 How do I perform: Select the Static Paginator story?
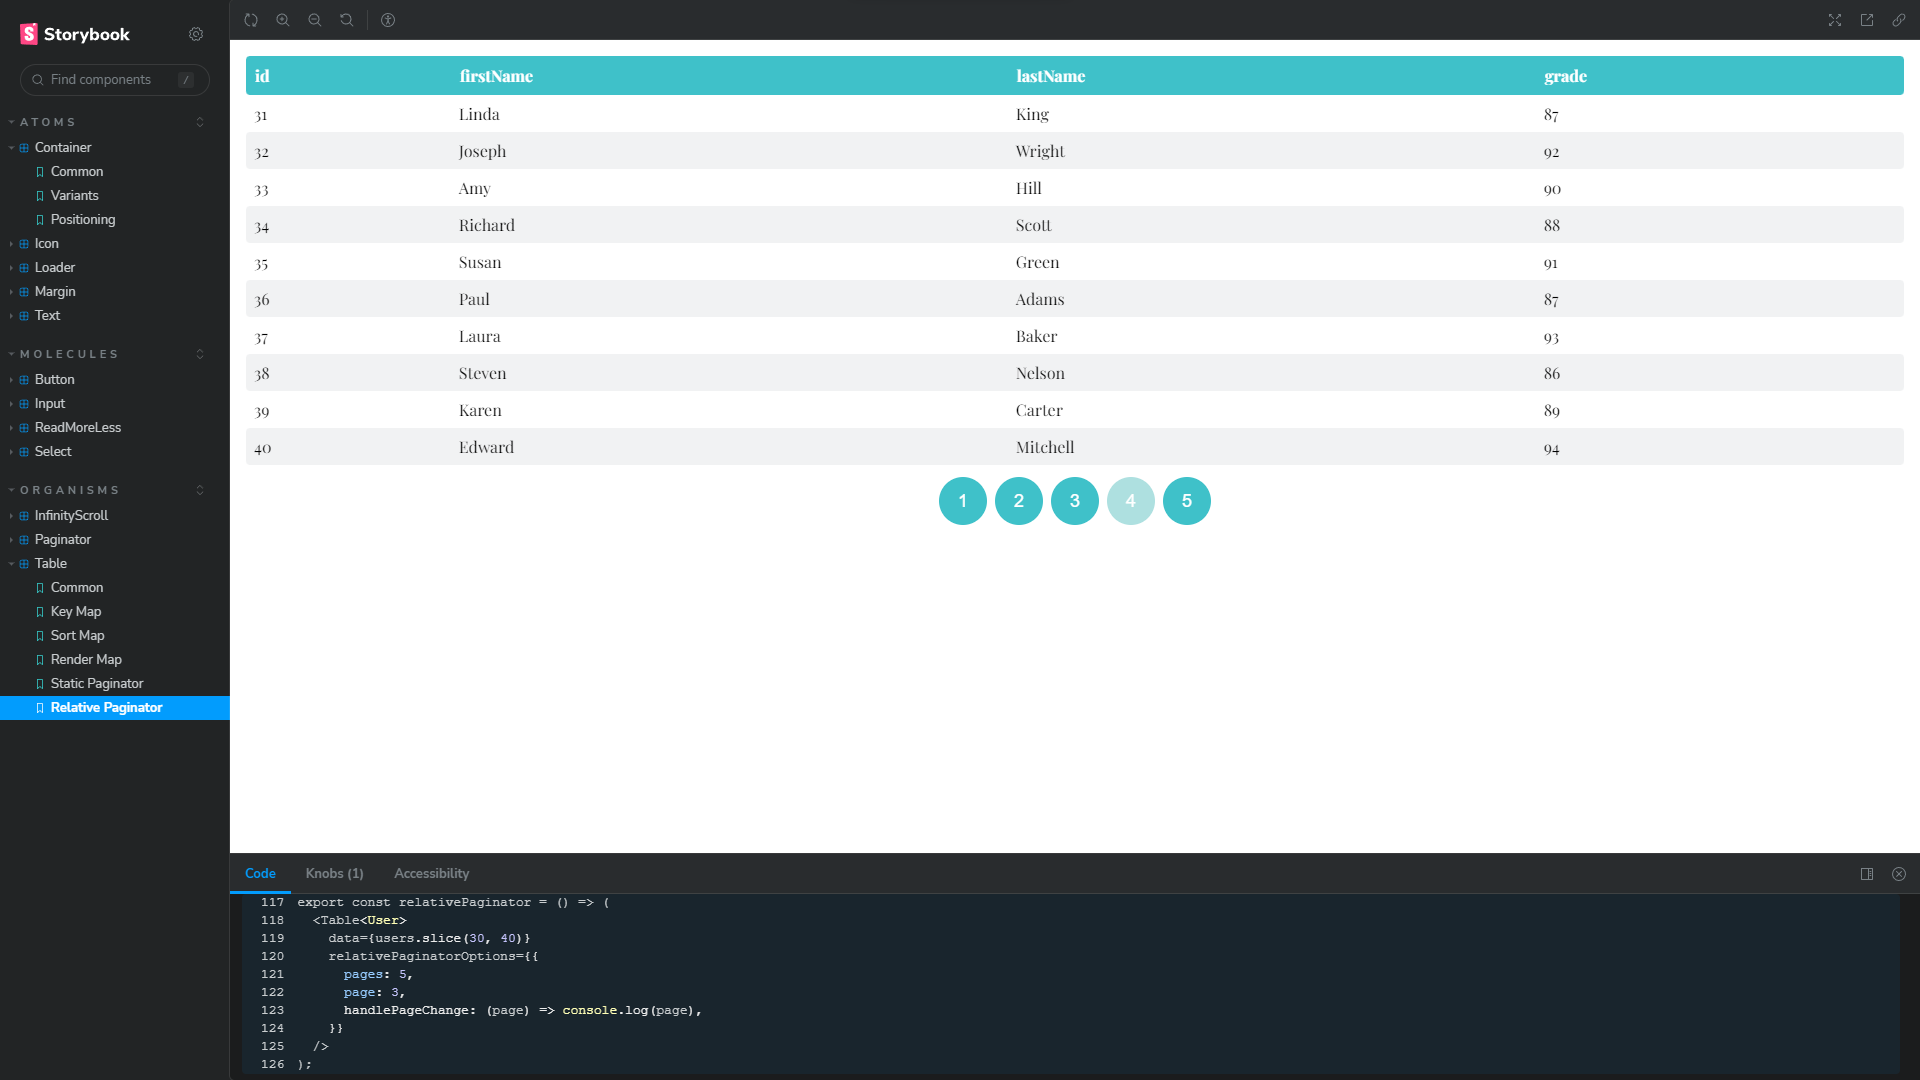click(97, 684)
